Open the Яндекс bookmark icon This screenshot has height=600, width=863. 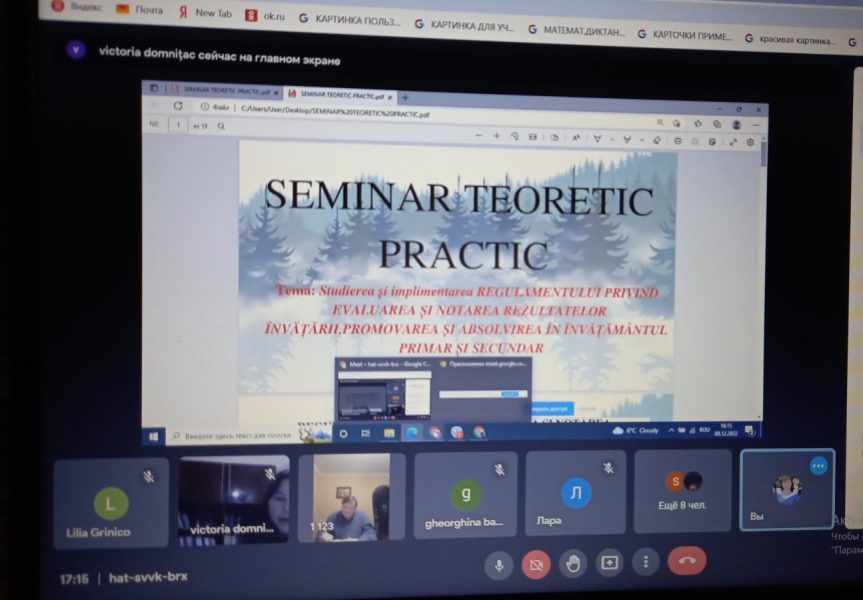point(57,6)
